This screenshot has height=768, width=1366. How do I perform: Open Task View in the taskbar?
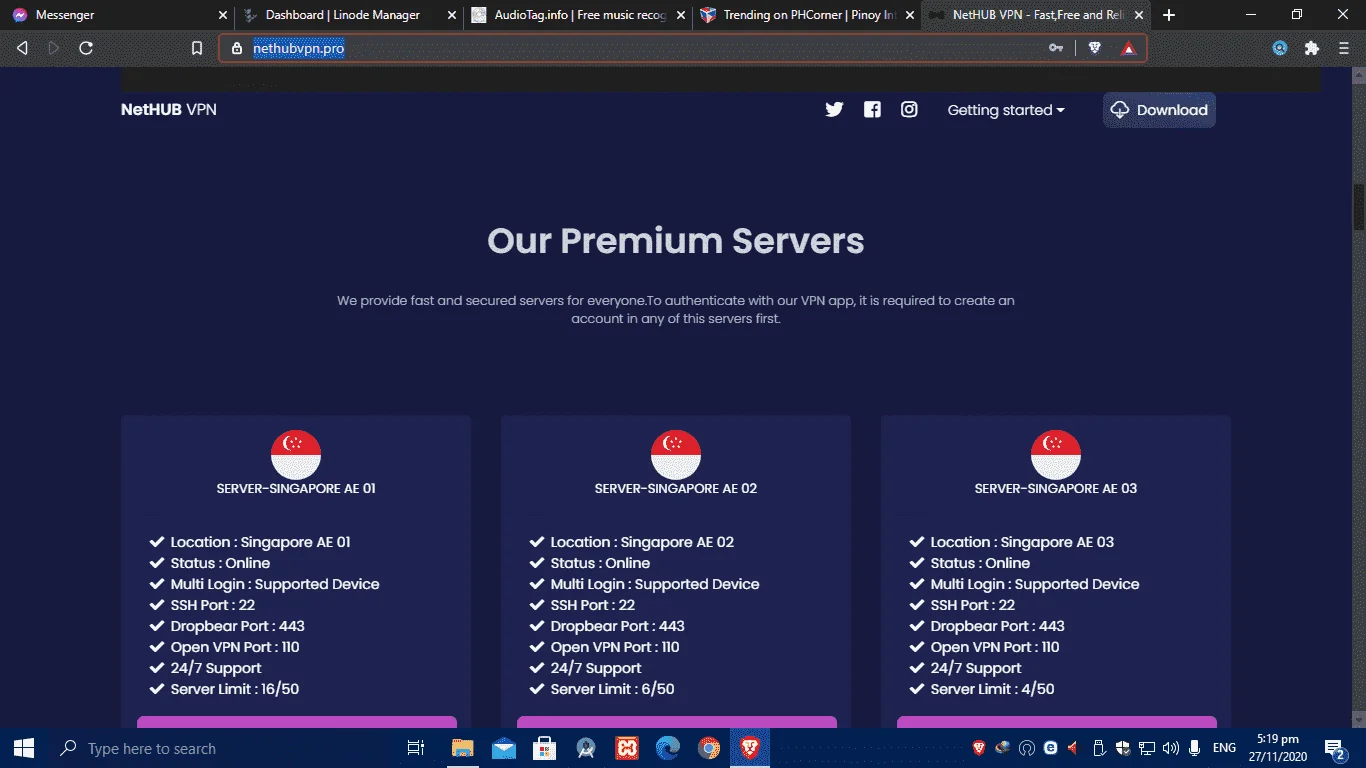tap(416, 748)
